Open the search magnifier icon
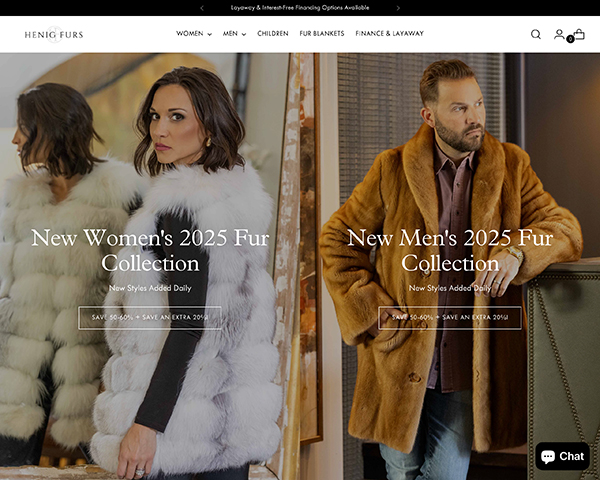Image resolution: width=600 pixels, height=480 pixels. pos(536,34)
